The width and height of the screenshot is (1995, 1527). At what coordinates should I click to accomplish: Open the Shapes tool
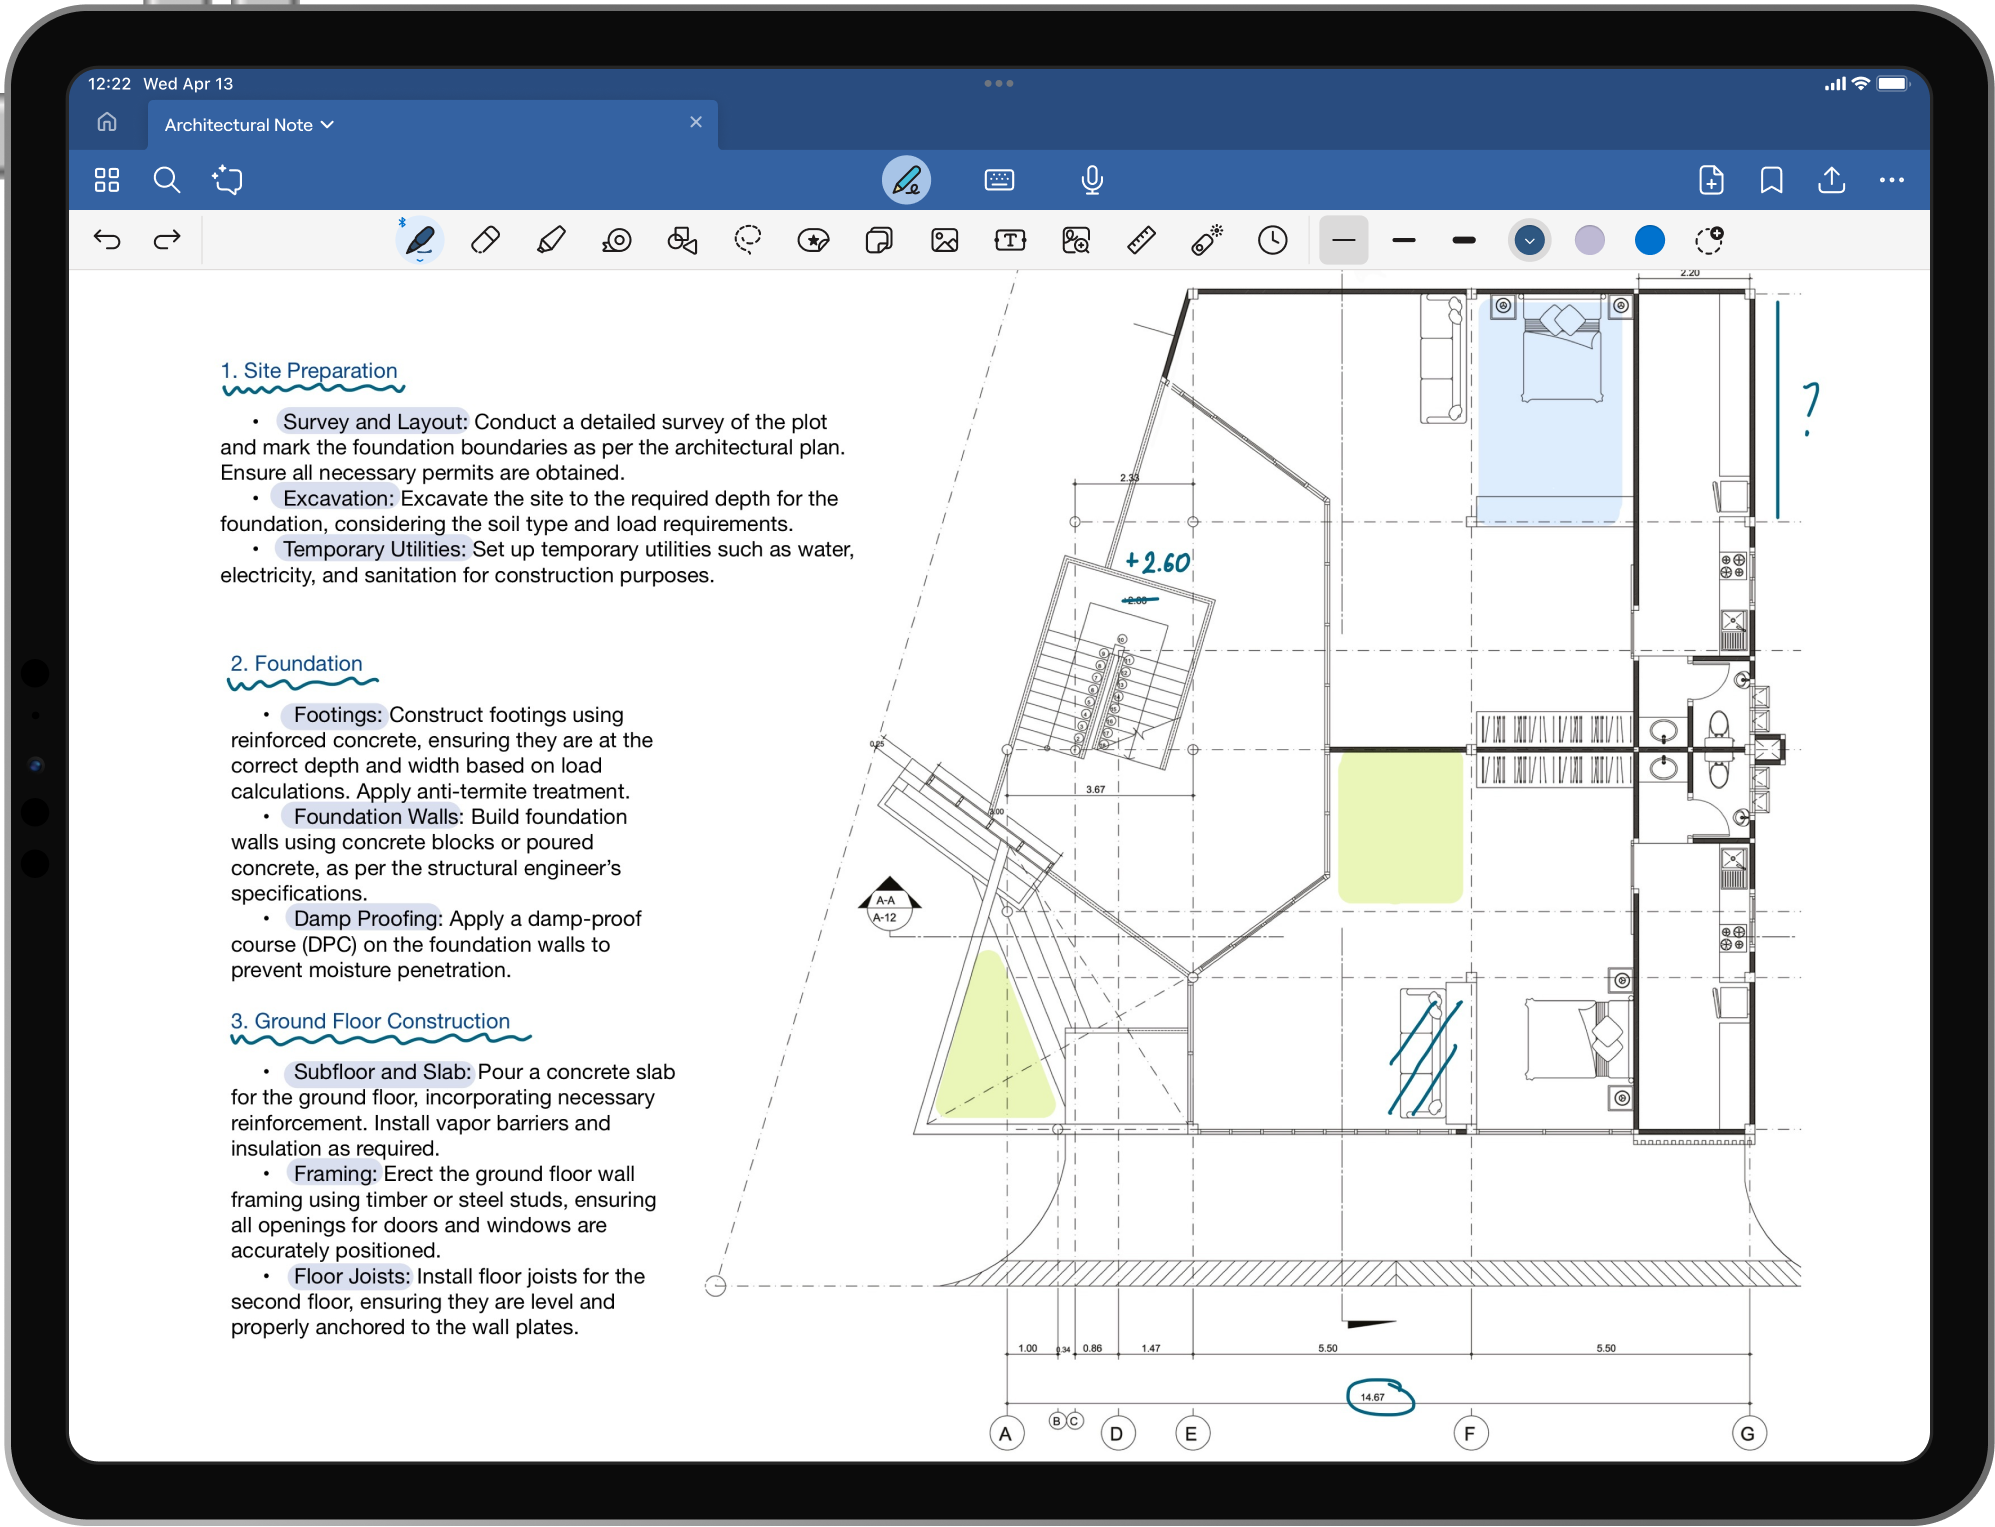[x=682, y=240]
